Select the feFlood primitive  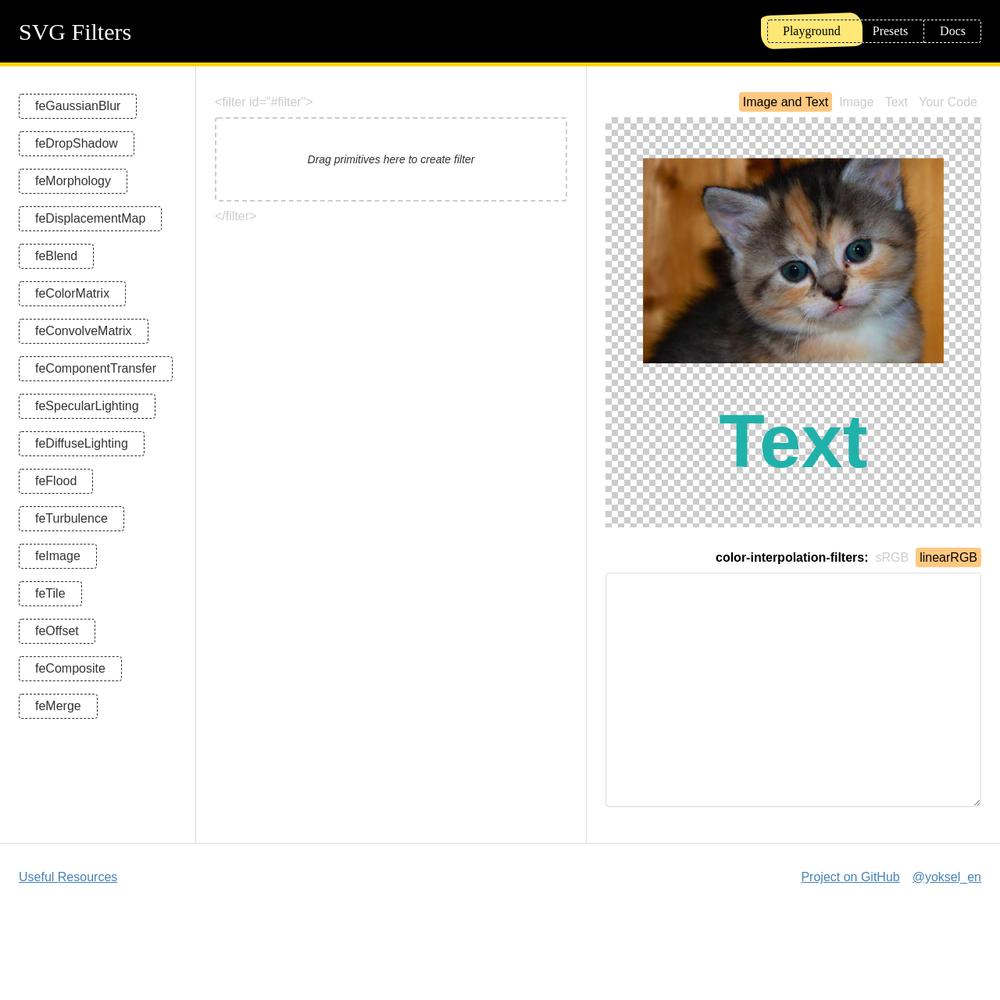point(55,481)
